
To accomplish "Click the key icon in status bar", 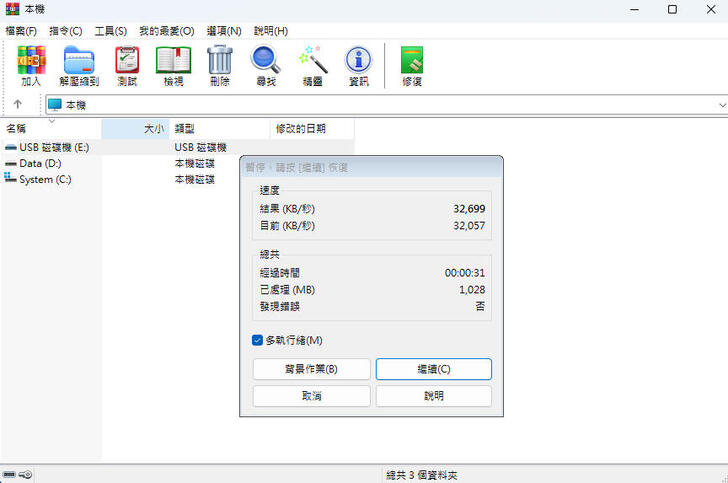I will point(26,475).
